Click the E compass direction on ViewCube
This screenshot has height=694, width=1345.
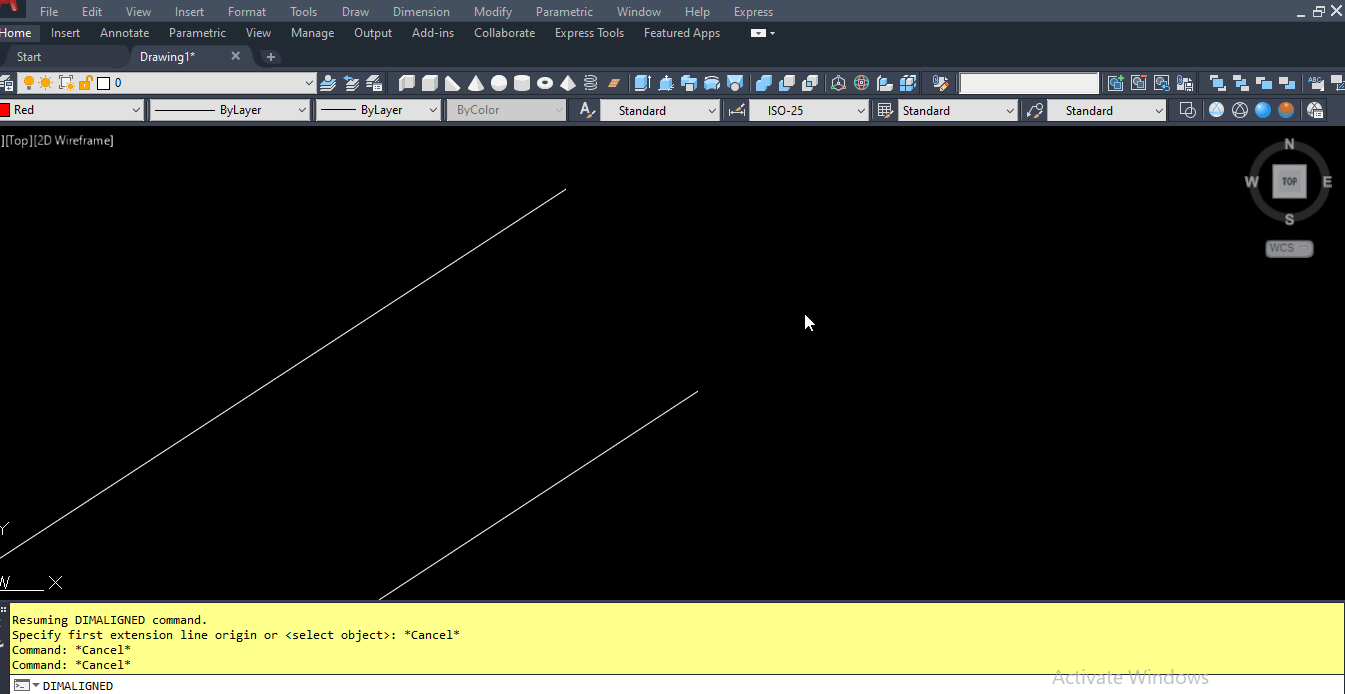[1327, 182]
